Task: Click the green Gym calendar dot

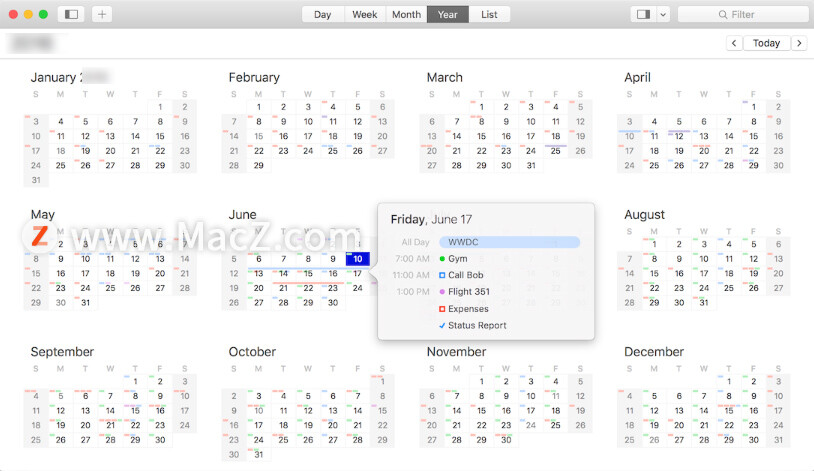Action: (x=442, y=259)
